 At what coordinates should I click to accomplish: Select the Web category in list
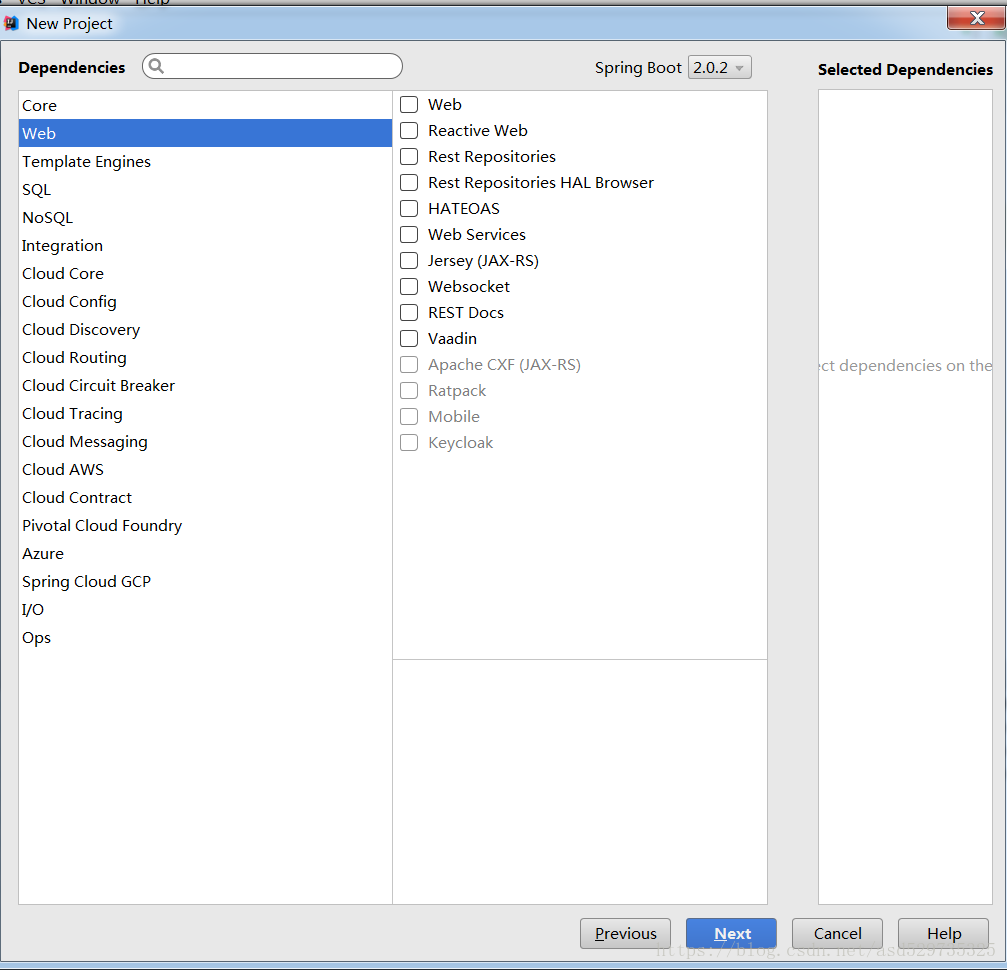[x=205, y=133]
